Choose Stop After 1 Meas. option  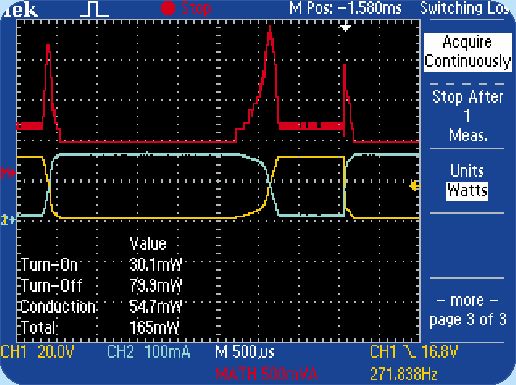click(x=467, y=116)
